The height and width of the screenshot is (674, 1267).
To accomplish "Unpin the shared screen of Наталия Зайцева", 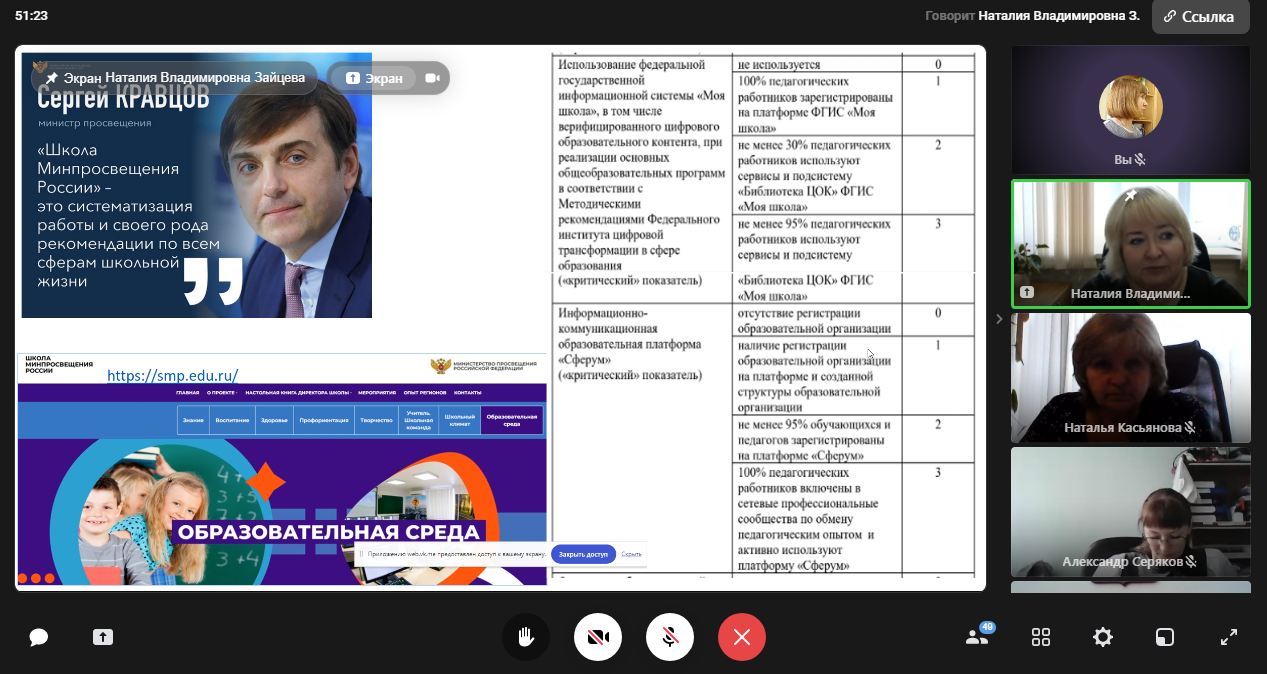I will coord(52,78).
